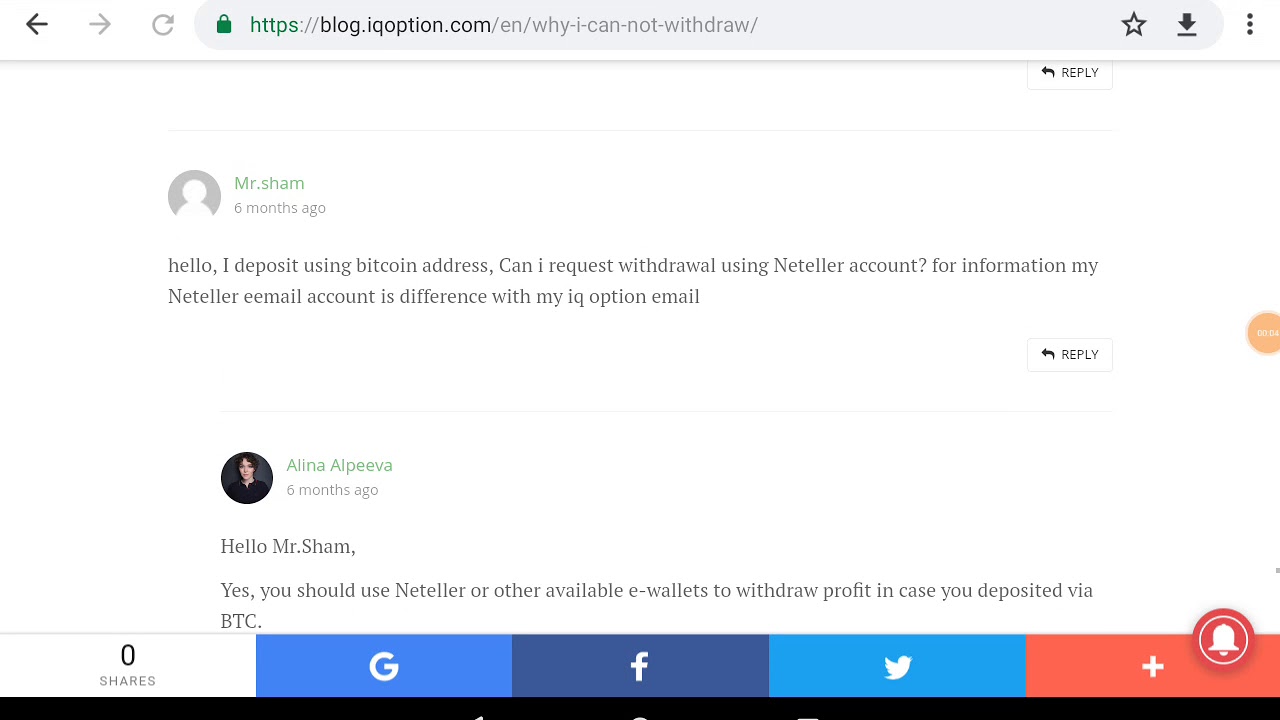The width and height of the screenshot is (1280, 720).
Task: Click the browser forward arrow
Action: click(x=100, y=25)
